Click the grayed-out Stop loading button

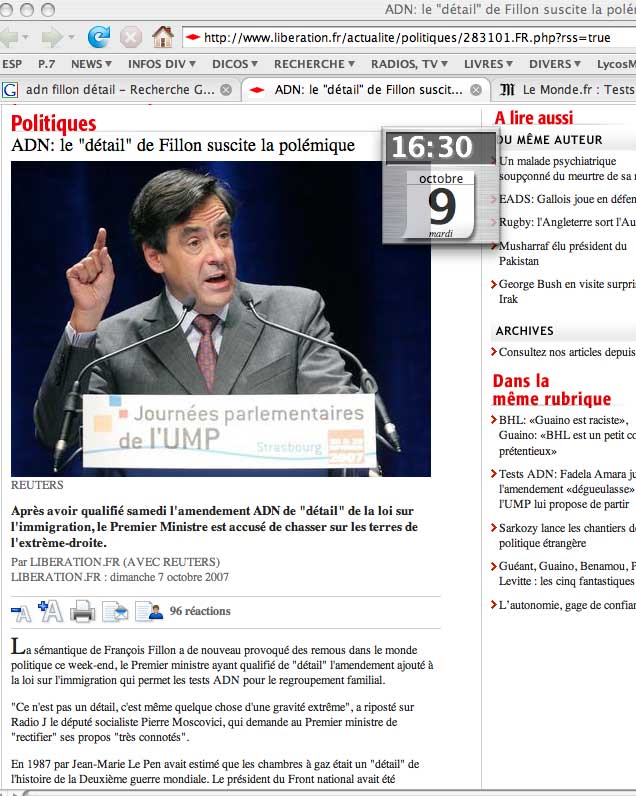130,37
